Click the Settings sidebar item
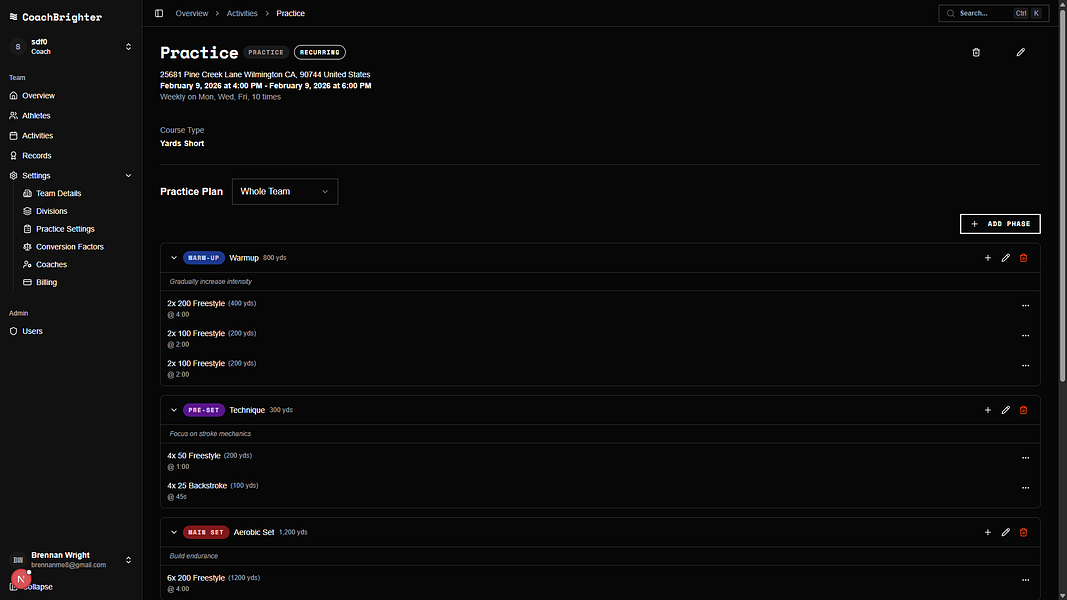 (x=71, y=176)
